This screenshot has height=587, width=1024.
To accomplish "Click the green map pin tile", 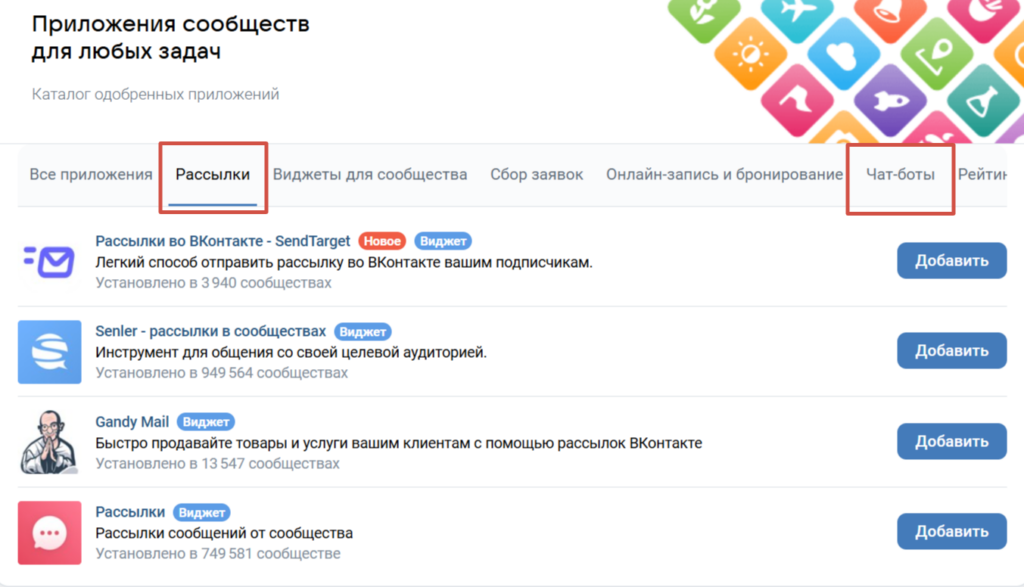I will (936, 54).
